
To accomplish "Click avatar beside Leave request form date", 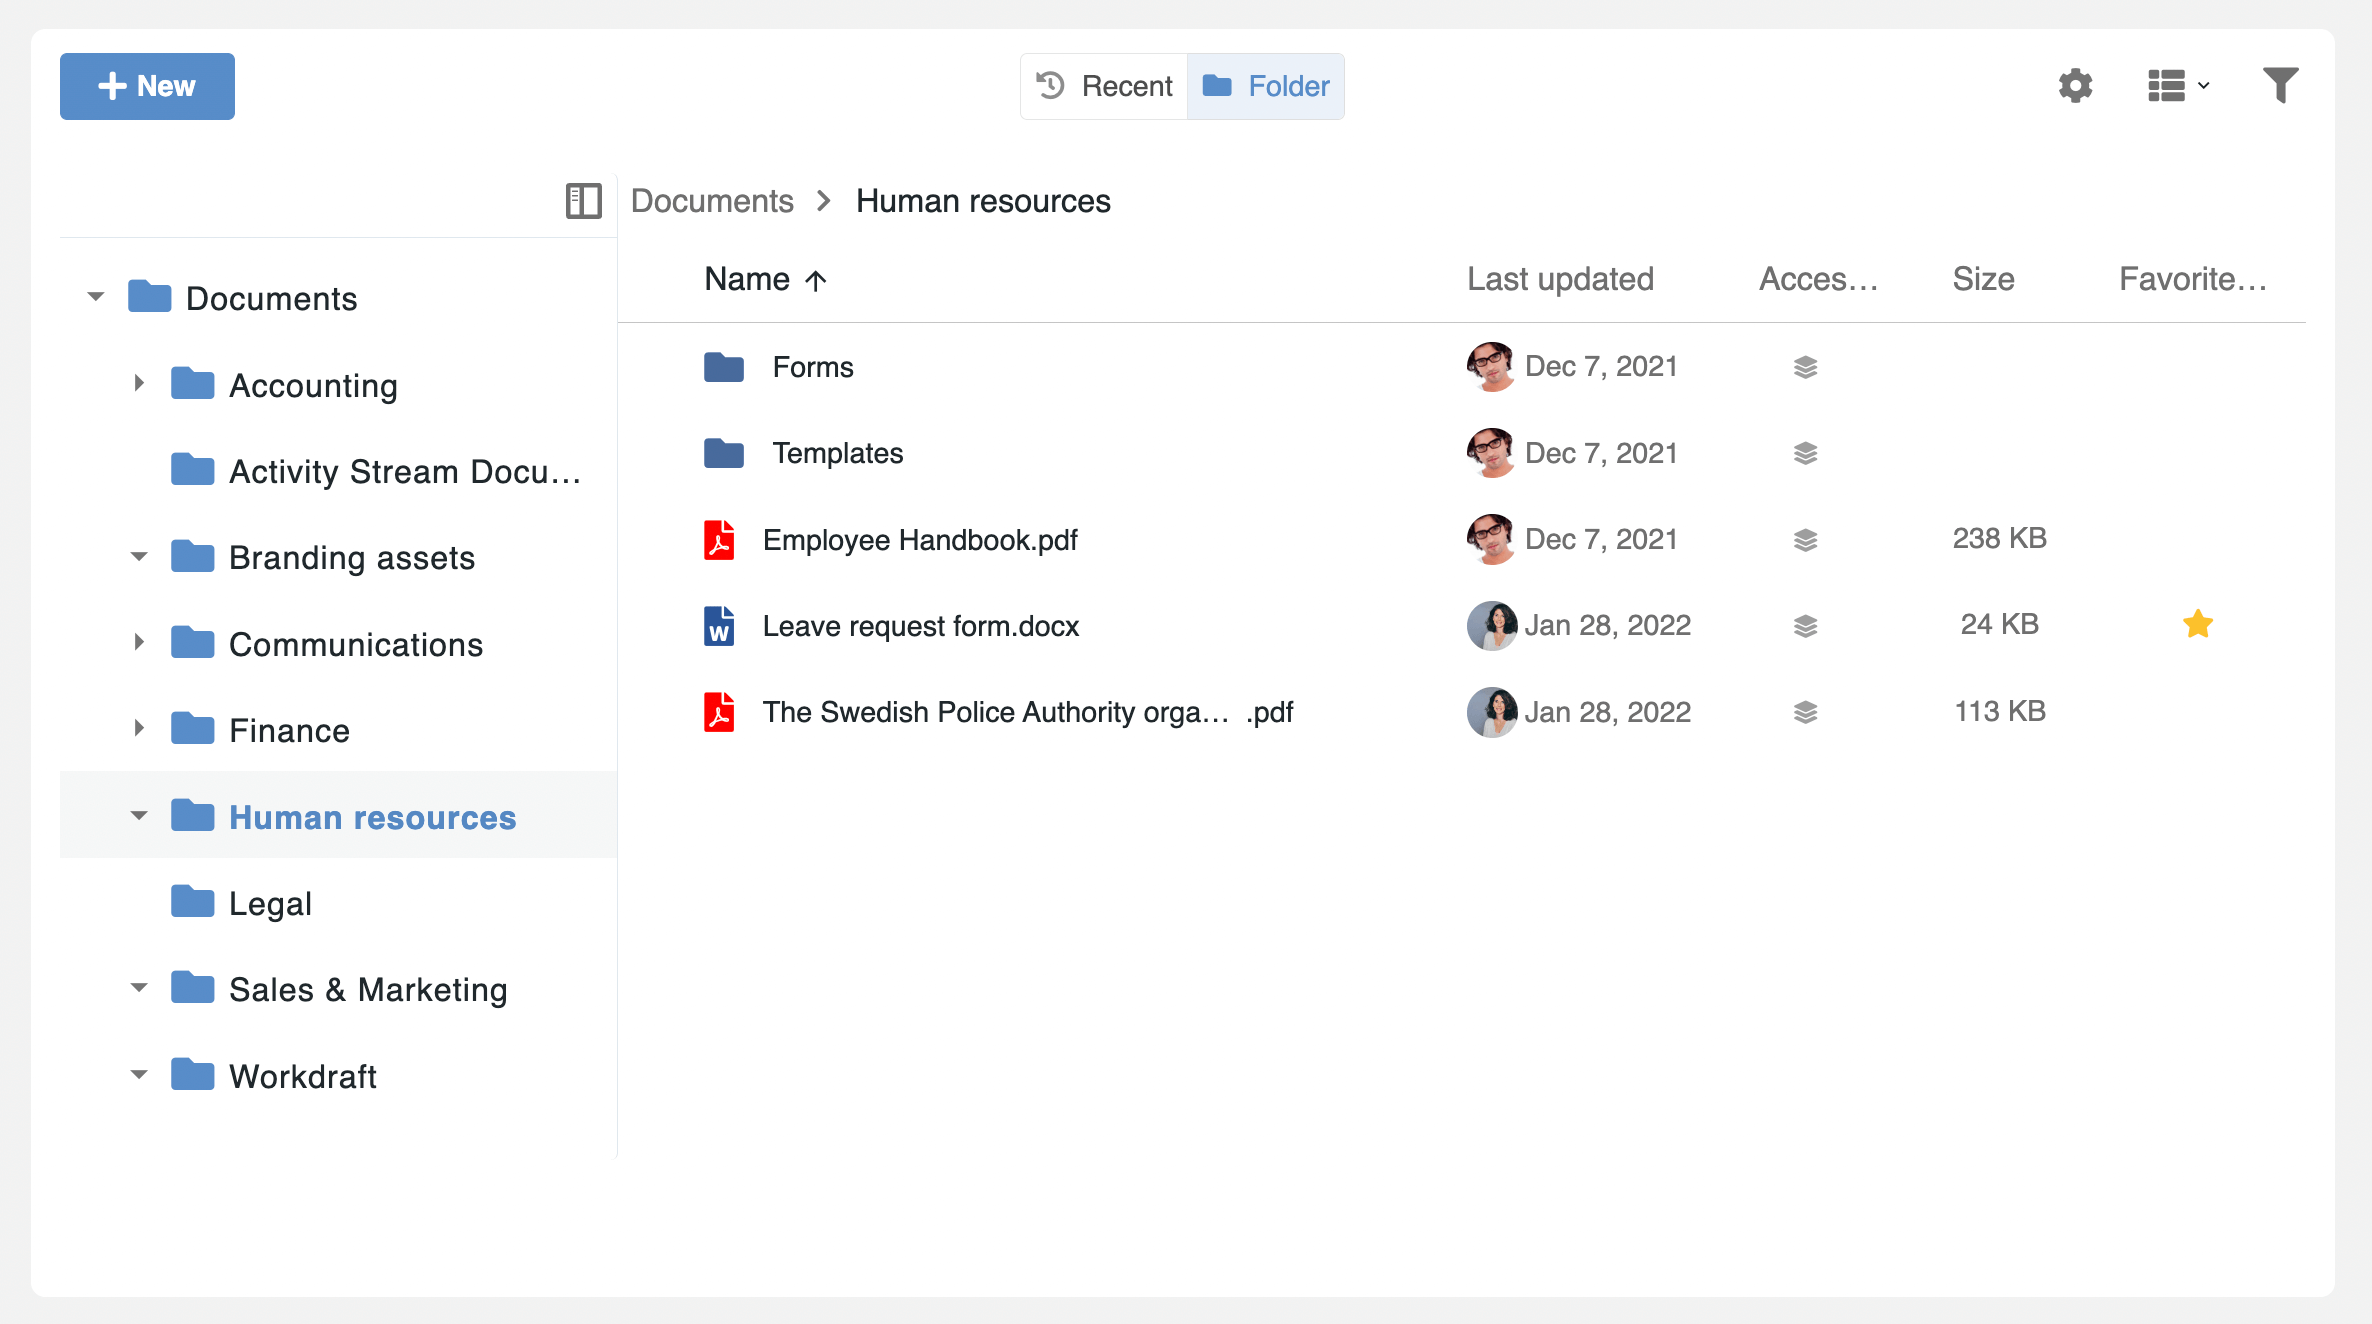I will tap(1491, 626).
